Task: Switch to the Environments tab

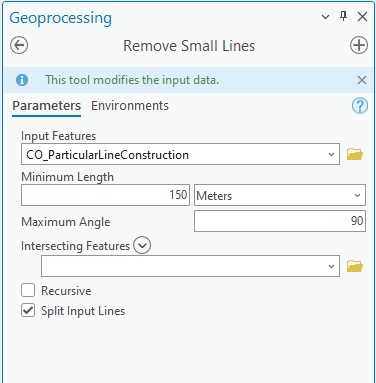Action: point(130,106)
